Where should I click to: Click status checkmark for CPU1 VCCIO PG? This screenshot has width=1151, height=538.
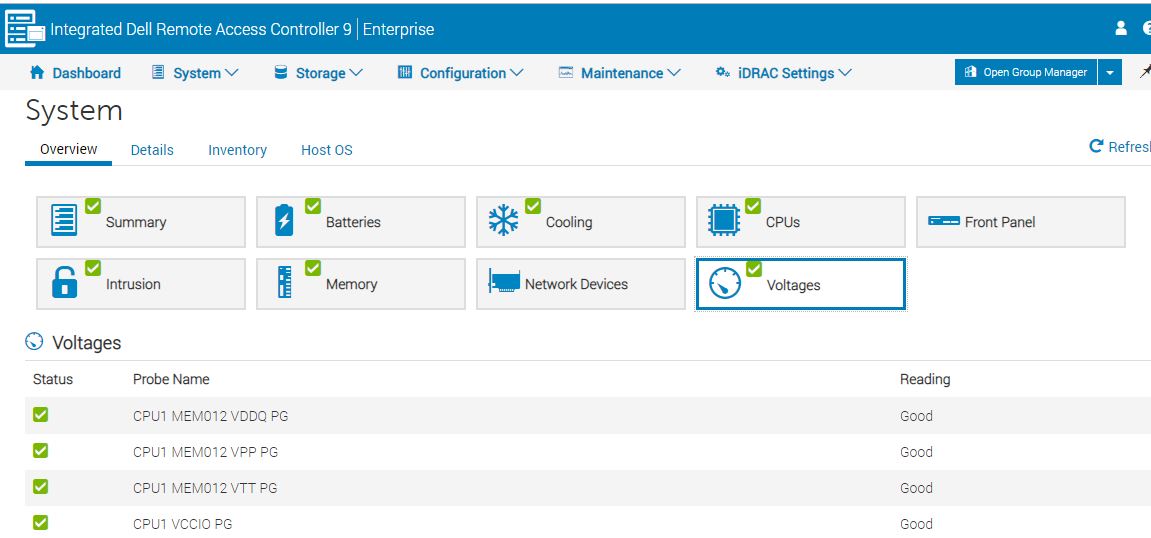point(41,523)
